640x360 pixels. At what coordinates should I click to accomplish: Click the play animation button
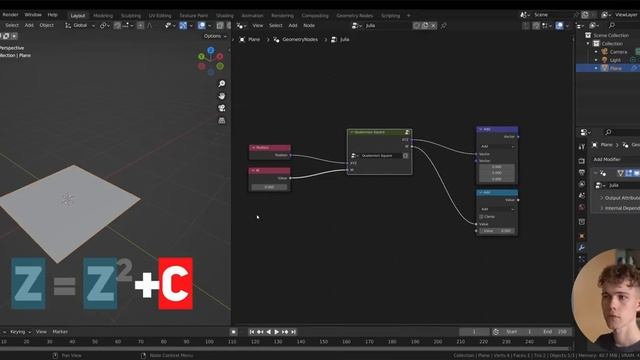click(276, 332)
